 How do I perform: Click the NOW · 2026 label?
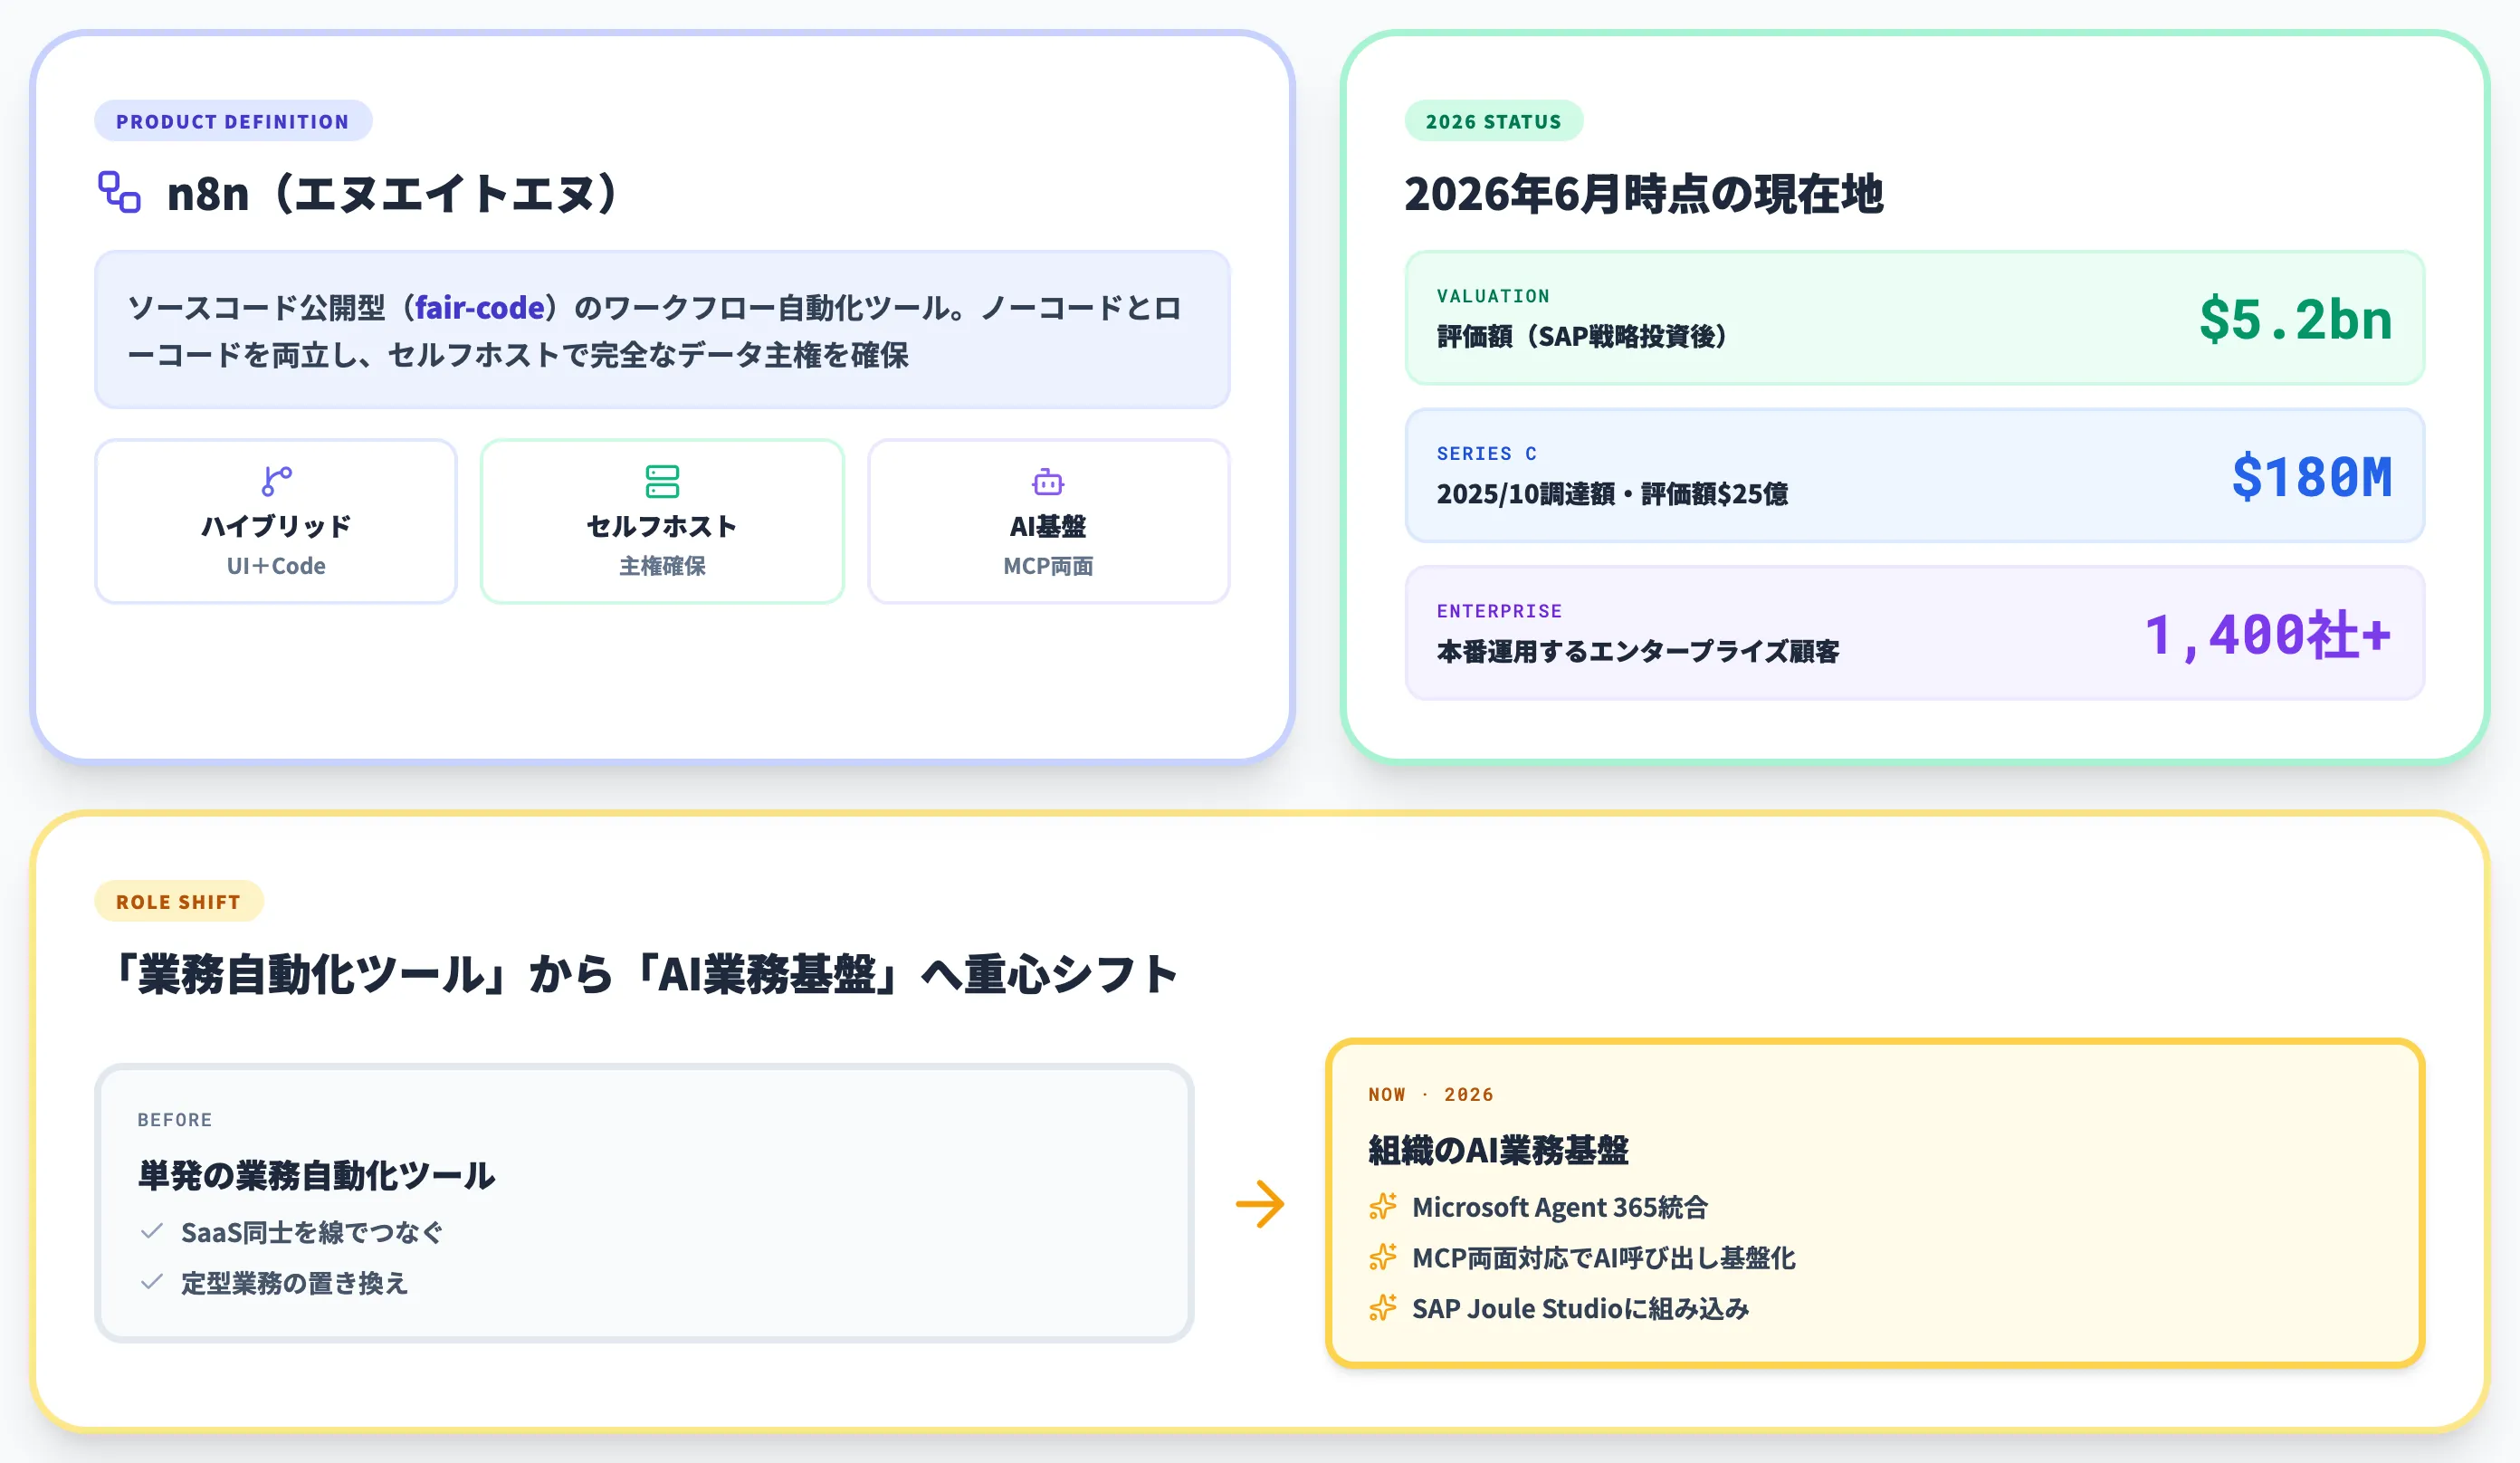coord(1431,1094)
